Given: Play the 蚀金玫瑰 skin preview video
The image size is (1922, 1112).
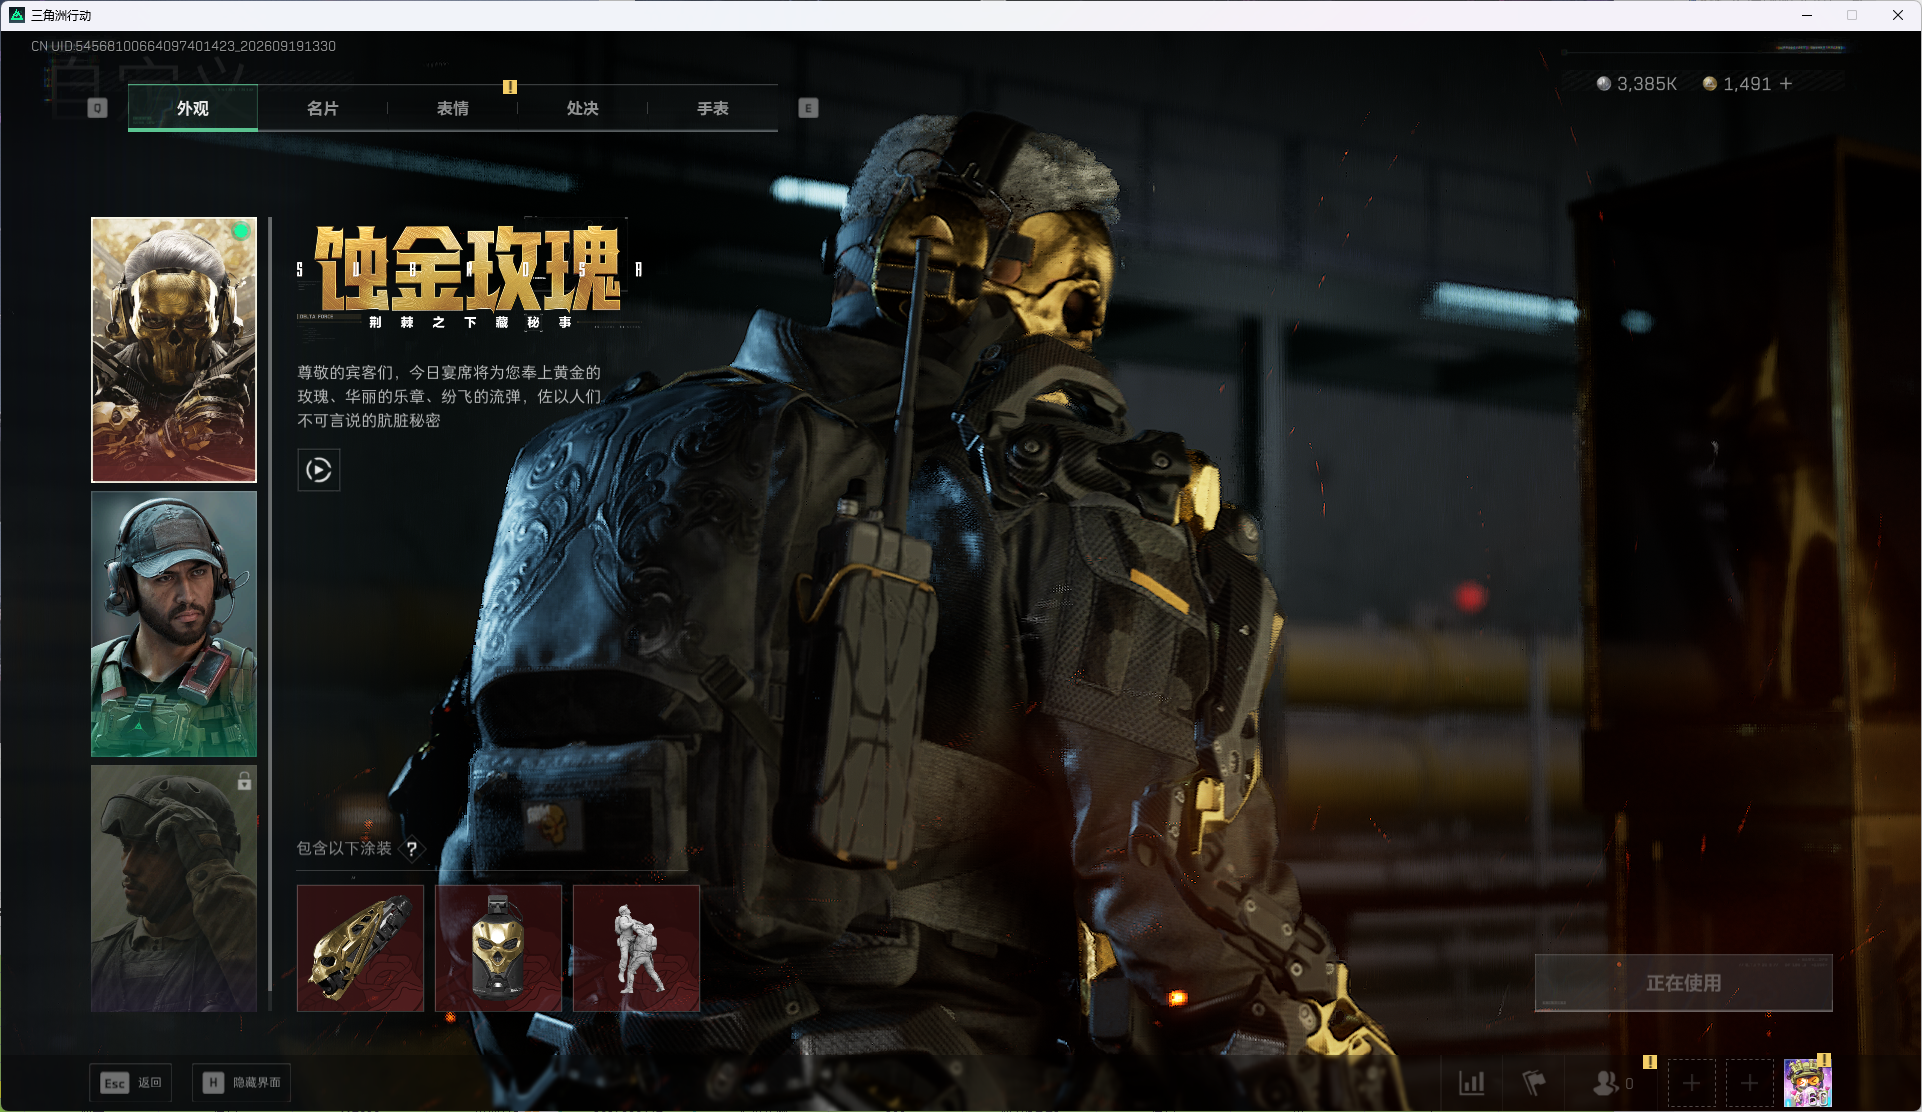Looking at the screenshot, I should click(x=319, y=470).
